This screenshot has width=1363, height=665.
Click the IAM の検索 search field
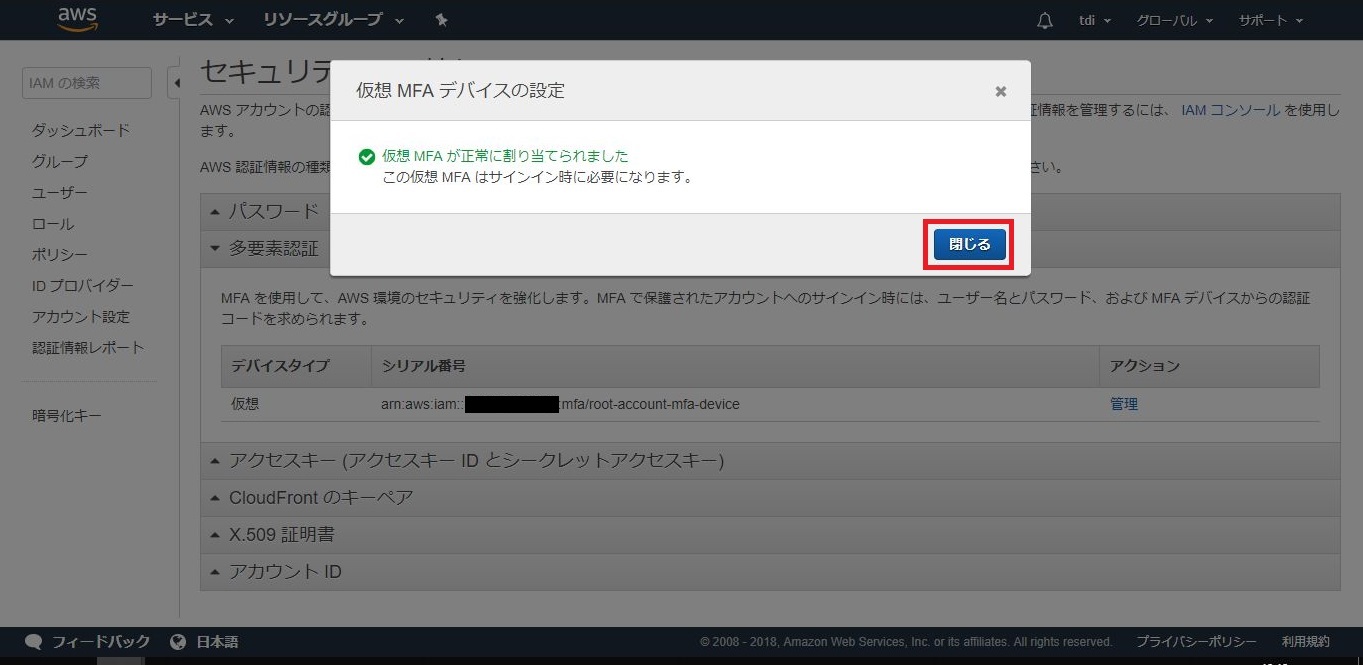point(86,83)
